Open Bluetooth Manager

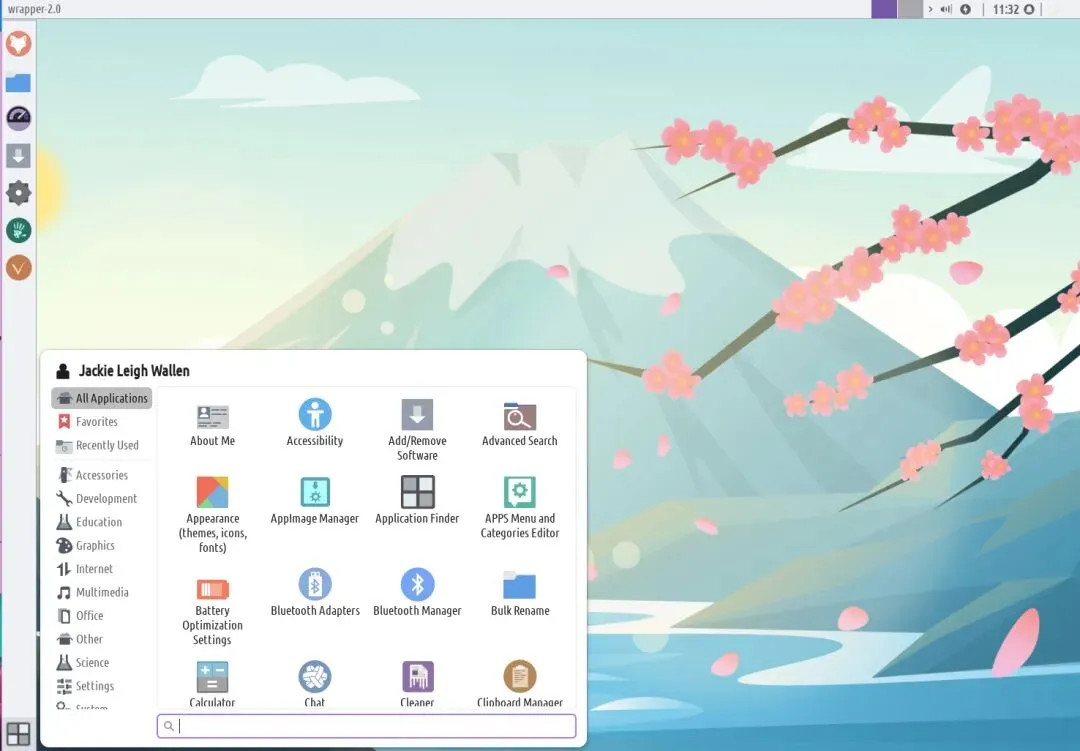[417, 593]
